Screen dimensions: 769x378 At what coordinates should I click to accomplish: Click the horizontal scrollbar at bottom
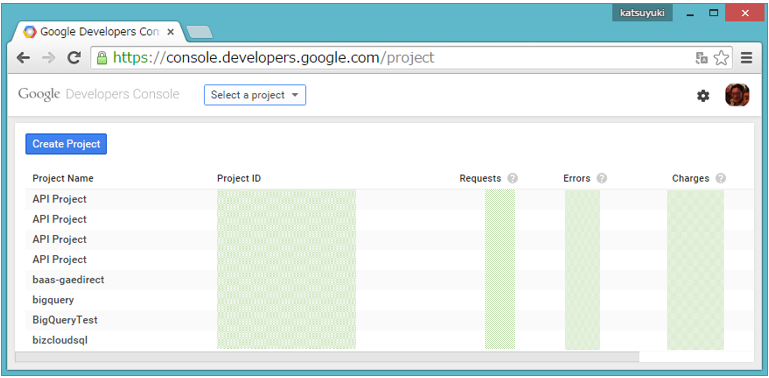tap(327, 357)
